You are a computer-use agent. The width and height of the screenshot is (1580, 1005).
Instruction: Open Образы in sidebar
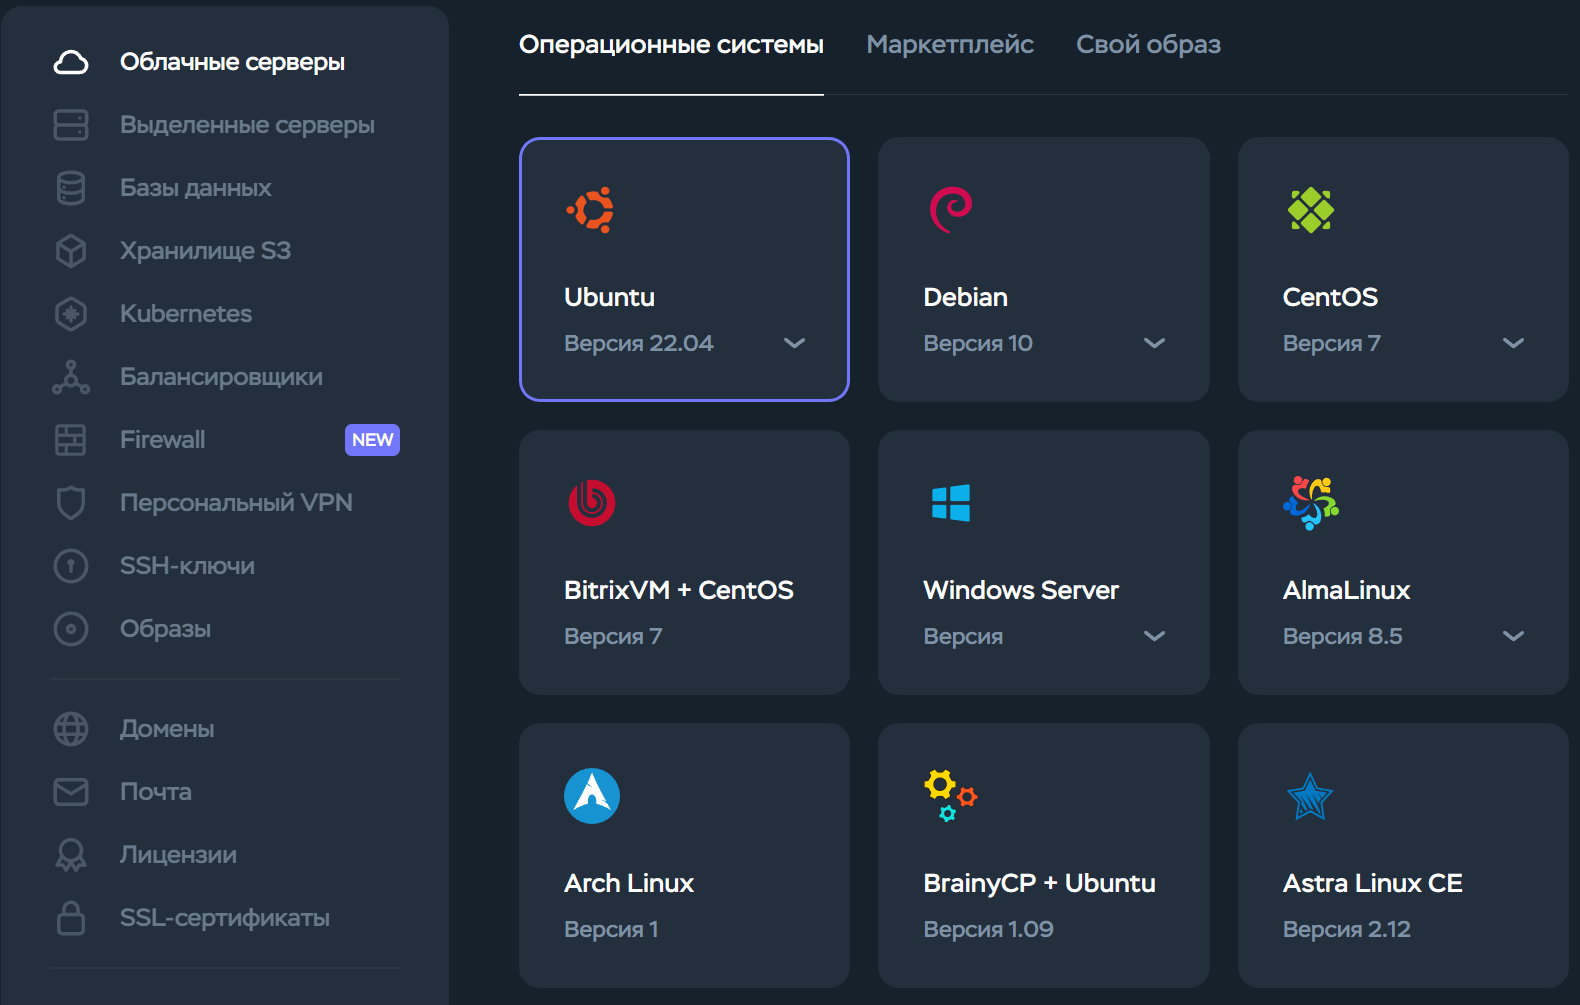pyautogui.click(x=165, y=629)
